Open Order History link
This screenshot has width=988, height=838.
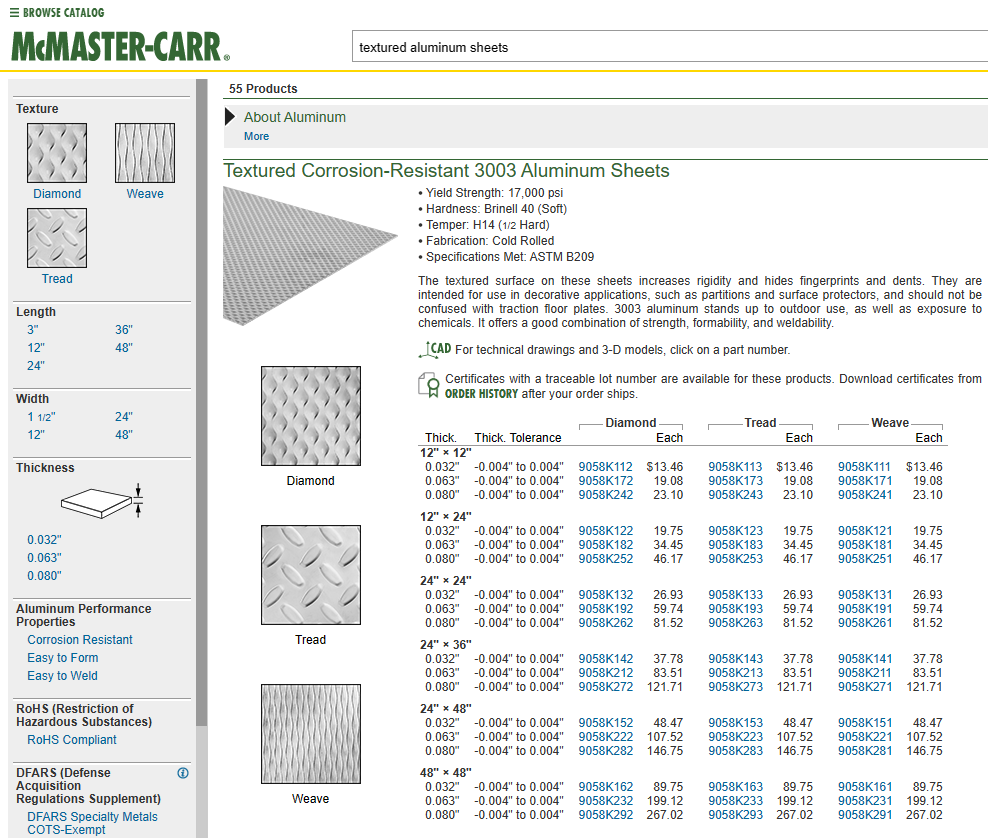pos(481,394)
